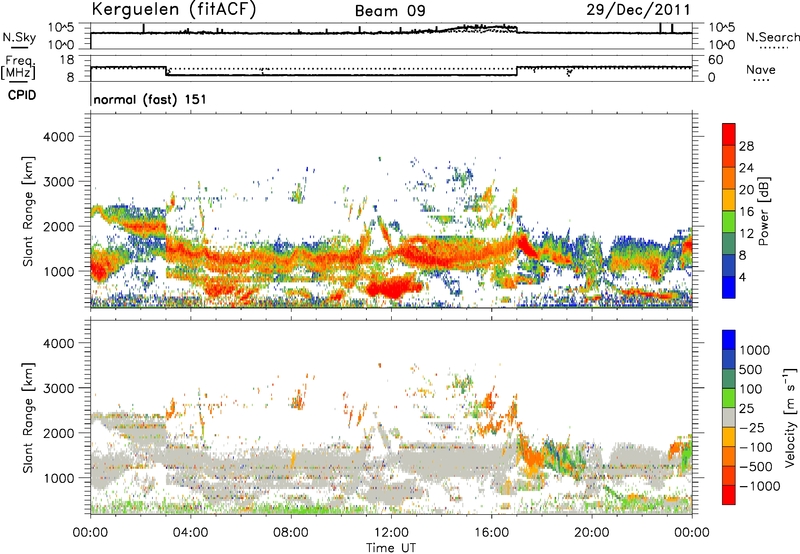Select the 'Nave' legend label

point(761,69)
